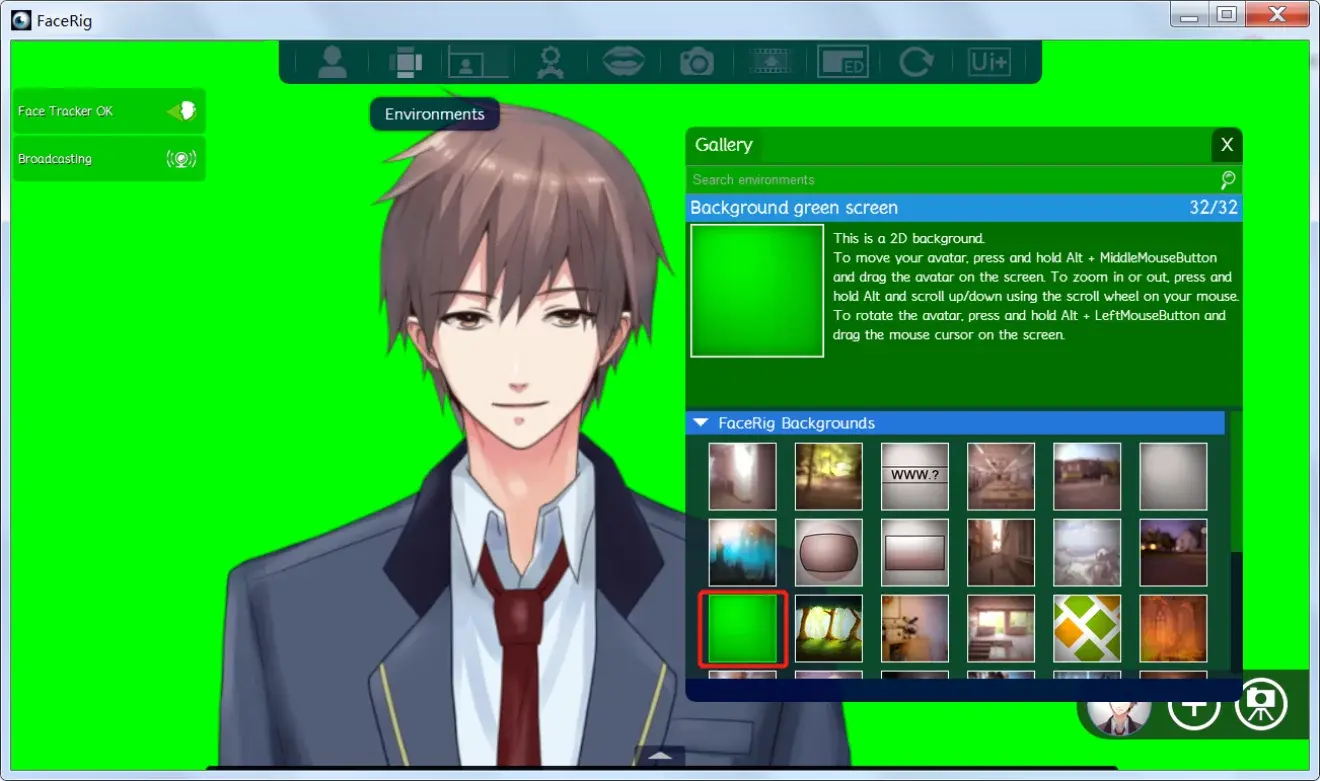Viewport: 1320px width, 781px height.
Task: Select the laboratory microscope room thumbnail
Action: click(x=915, y=629)
